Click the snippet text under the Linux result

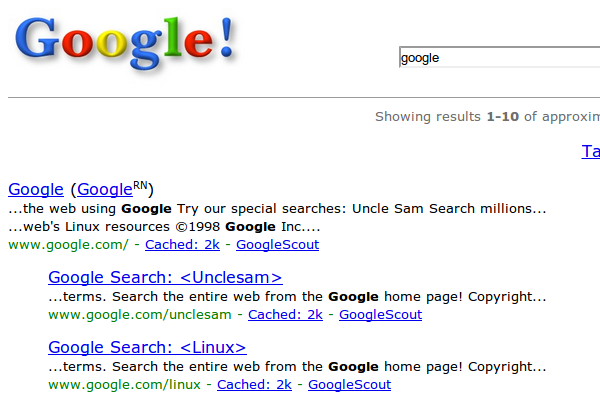click(x=297, y=367)
